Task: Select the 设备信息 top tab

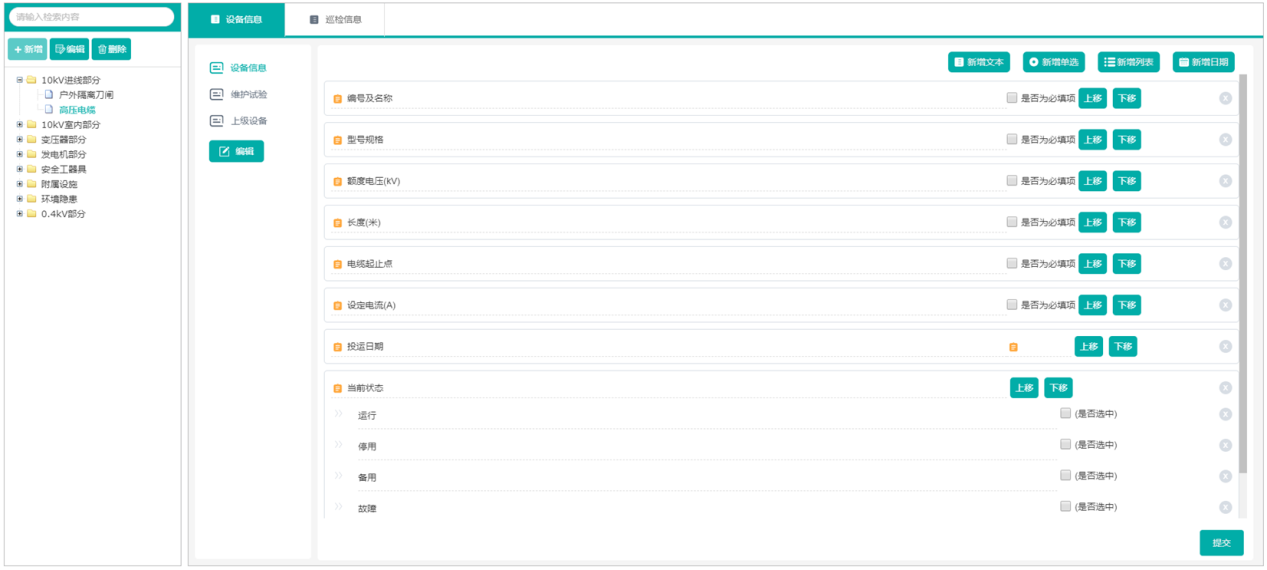Action: (236, 19)
